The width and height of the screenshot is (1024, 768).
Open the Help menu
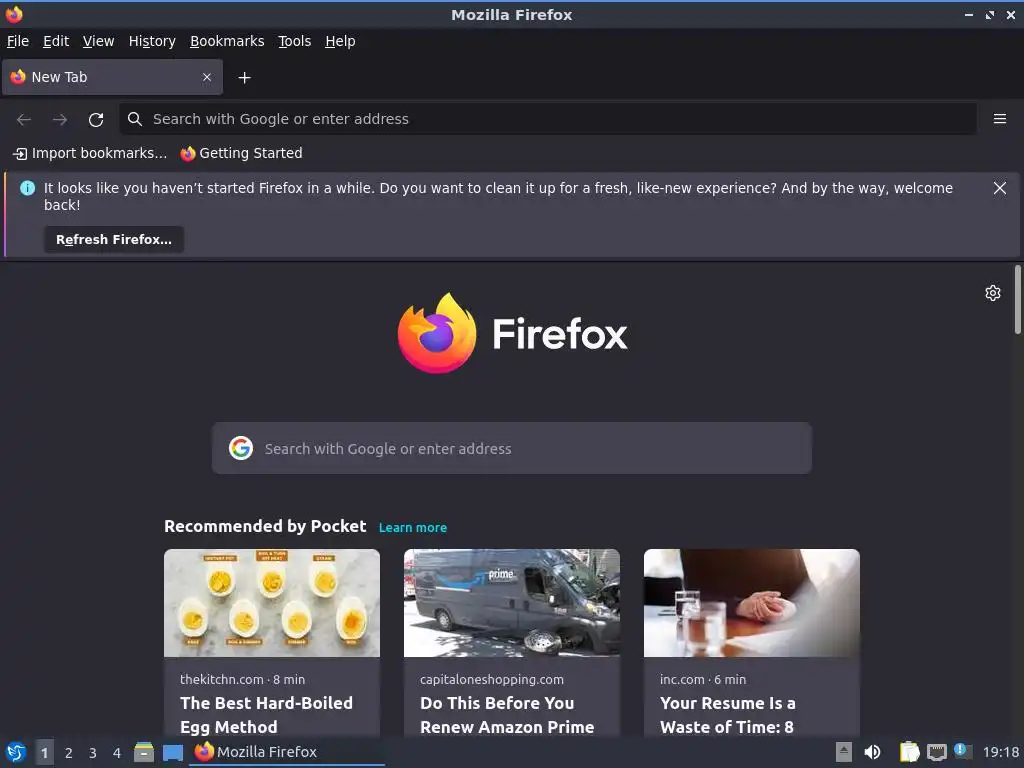click(340, 41)
